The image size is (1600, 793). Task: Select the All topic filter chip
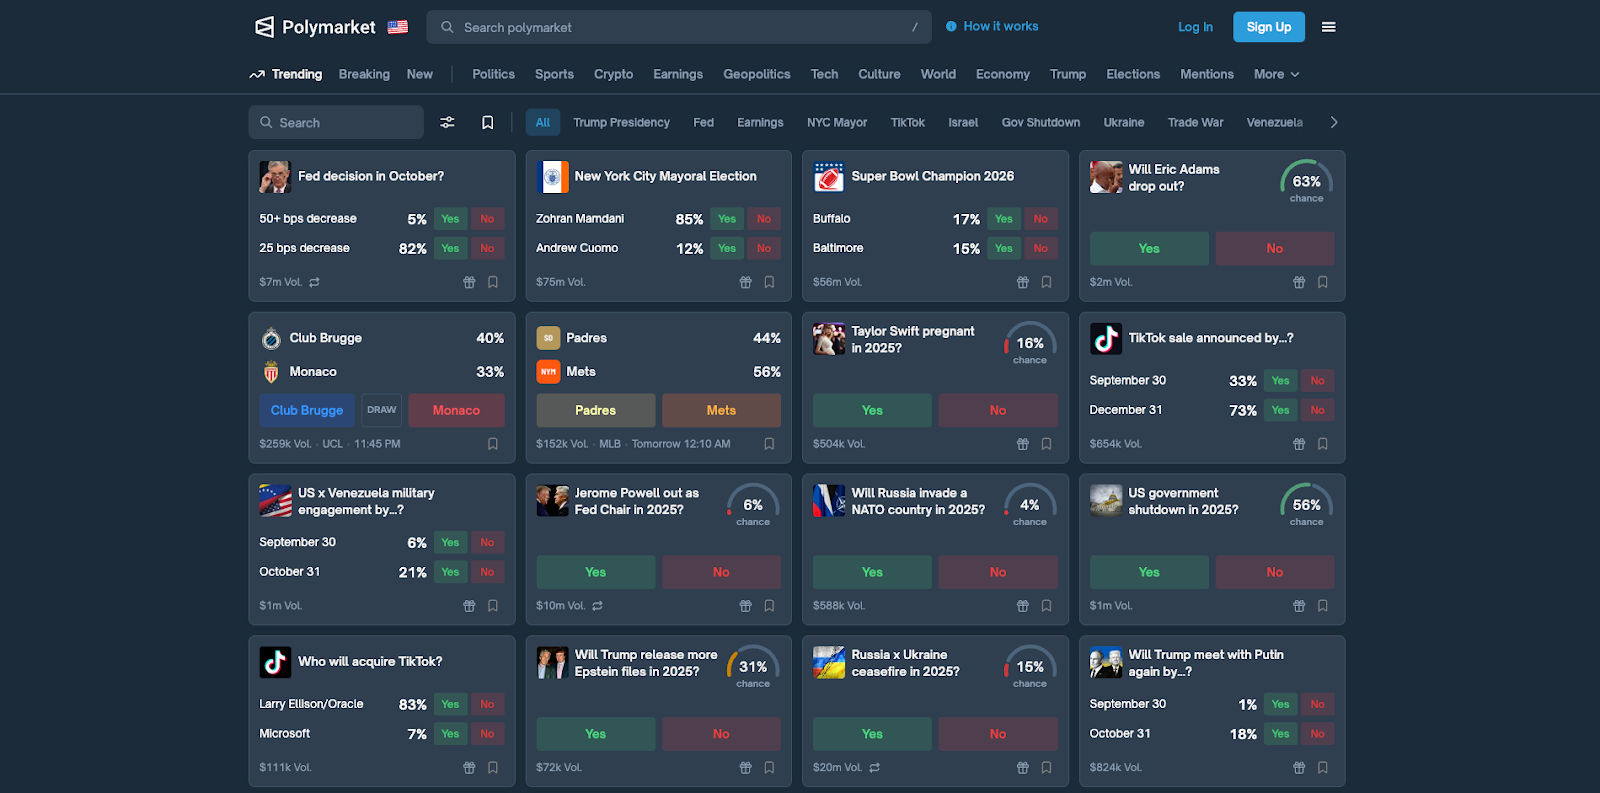(543, 122)
